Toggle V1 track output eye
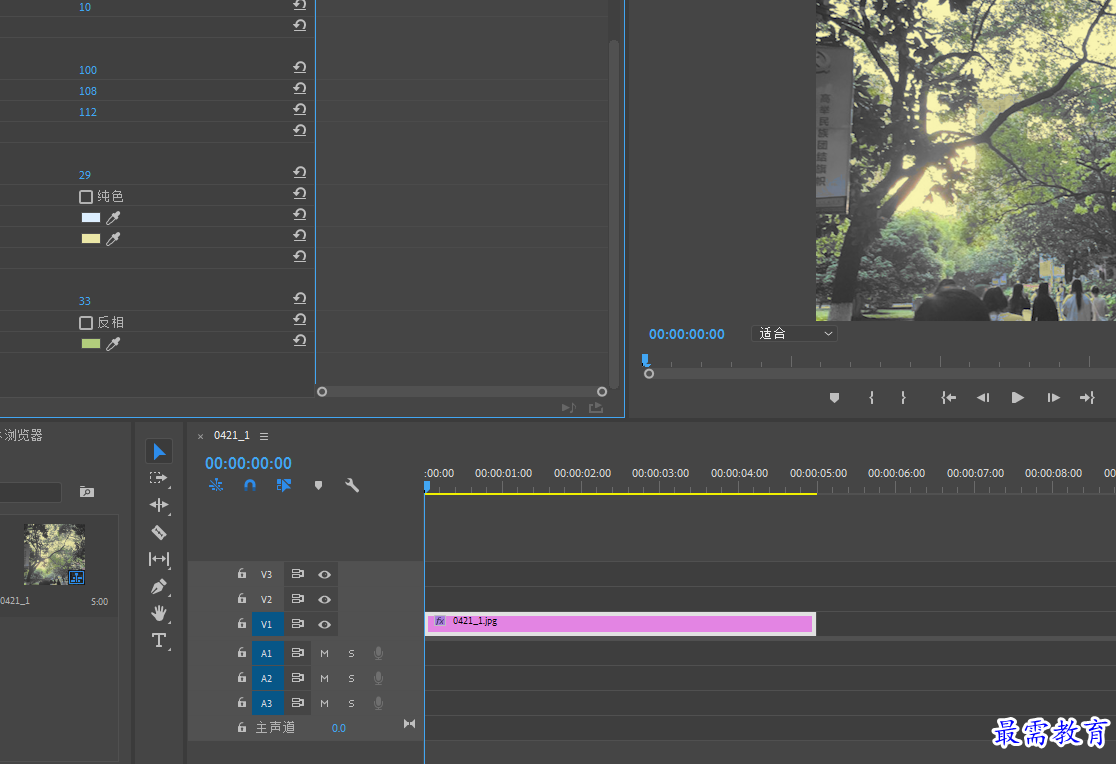Screen dimensions: 1116x764 (x=325, y=624)
